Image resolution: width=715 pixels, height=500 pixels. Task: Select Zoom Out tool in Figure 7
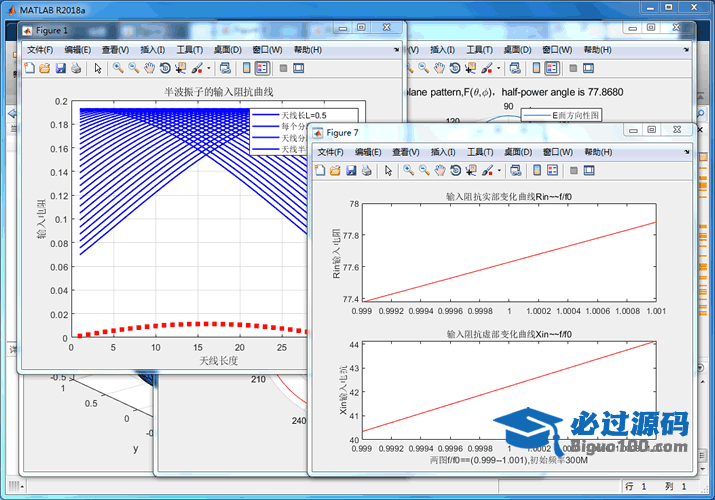tap(424, 170)
